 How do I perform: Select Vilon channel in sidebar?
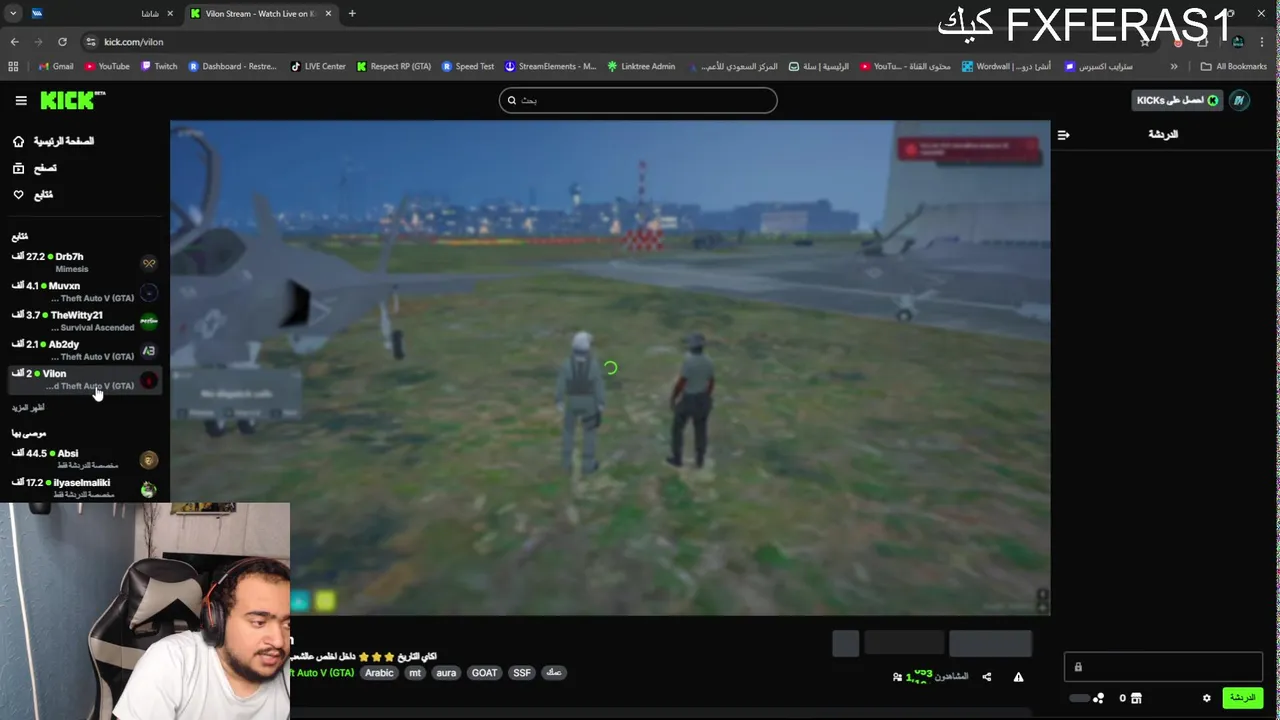click(x=85, y=379)
